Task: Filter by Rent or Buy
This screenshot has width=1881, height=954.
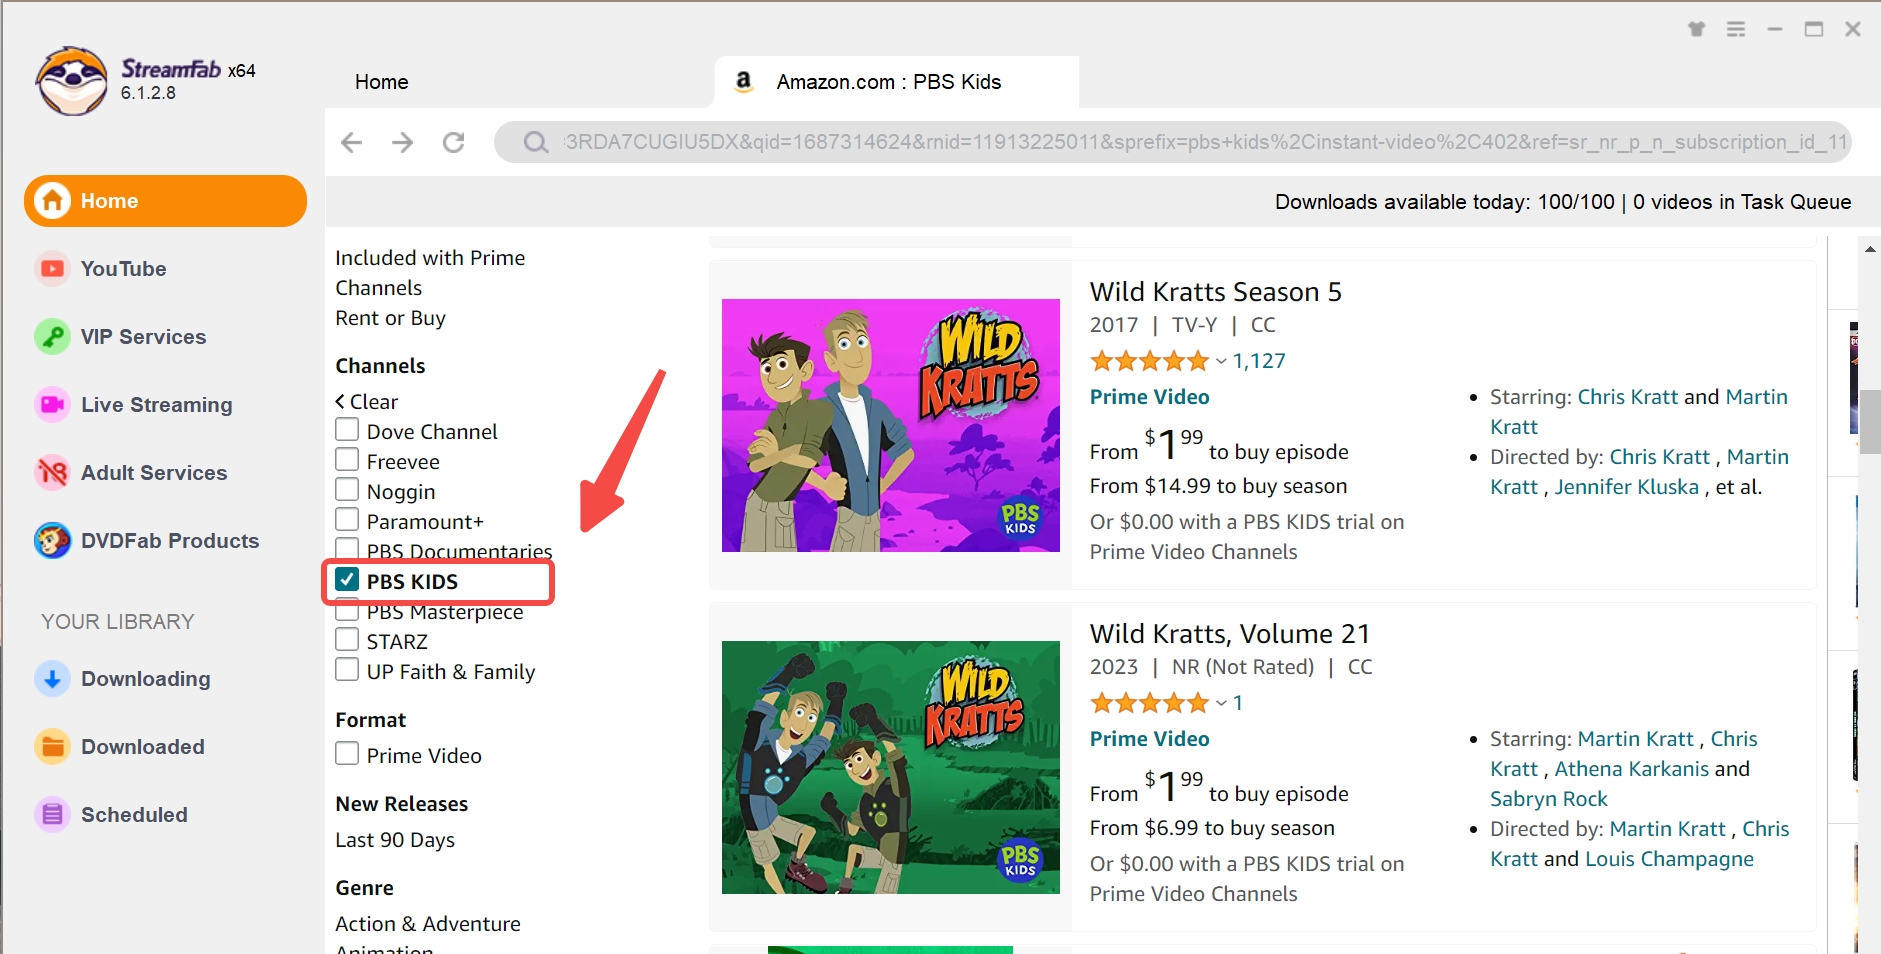Action: pyautogui.click(x=390, y=318)
